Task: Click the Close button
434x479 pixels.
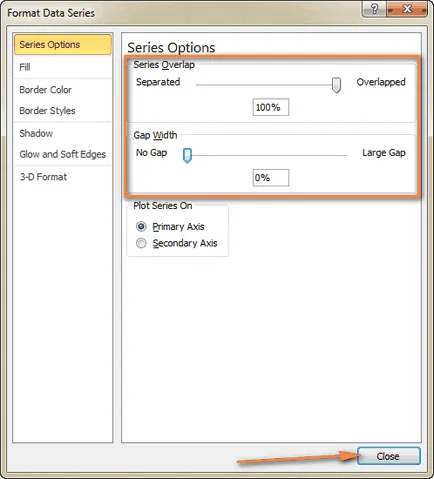Action: tap(389, 456)
